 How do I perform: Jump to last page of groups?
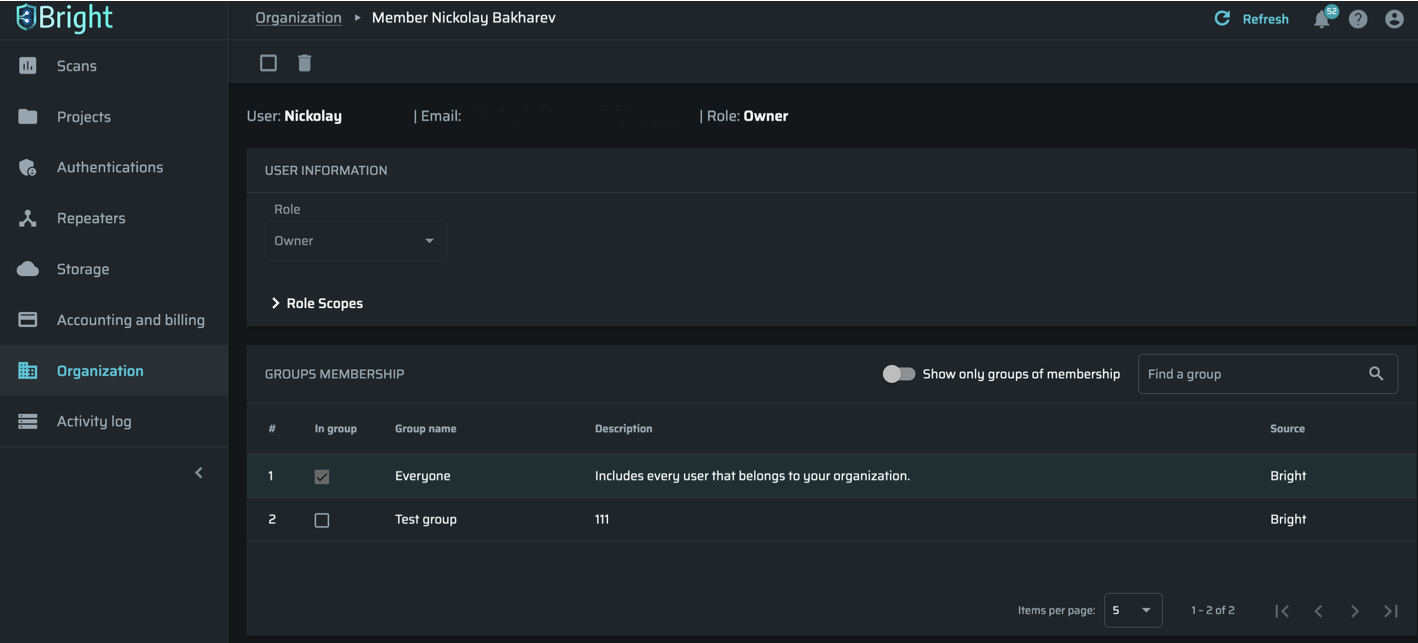(1391, 611)
